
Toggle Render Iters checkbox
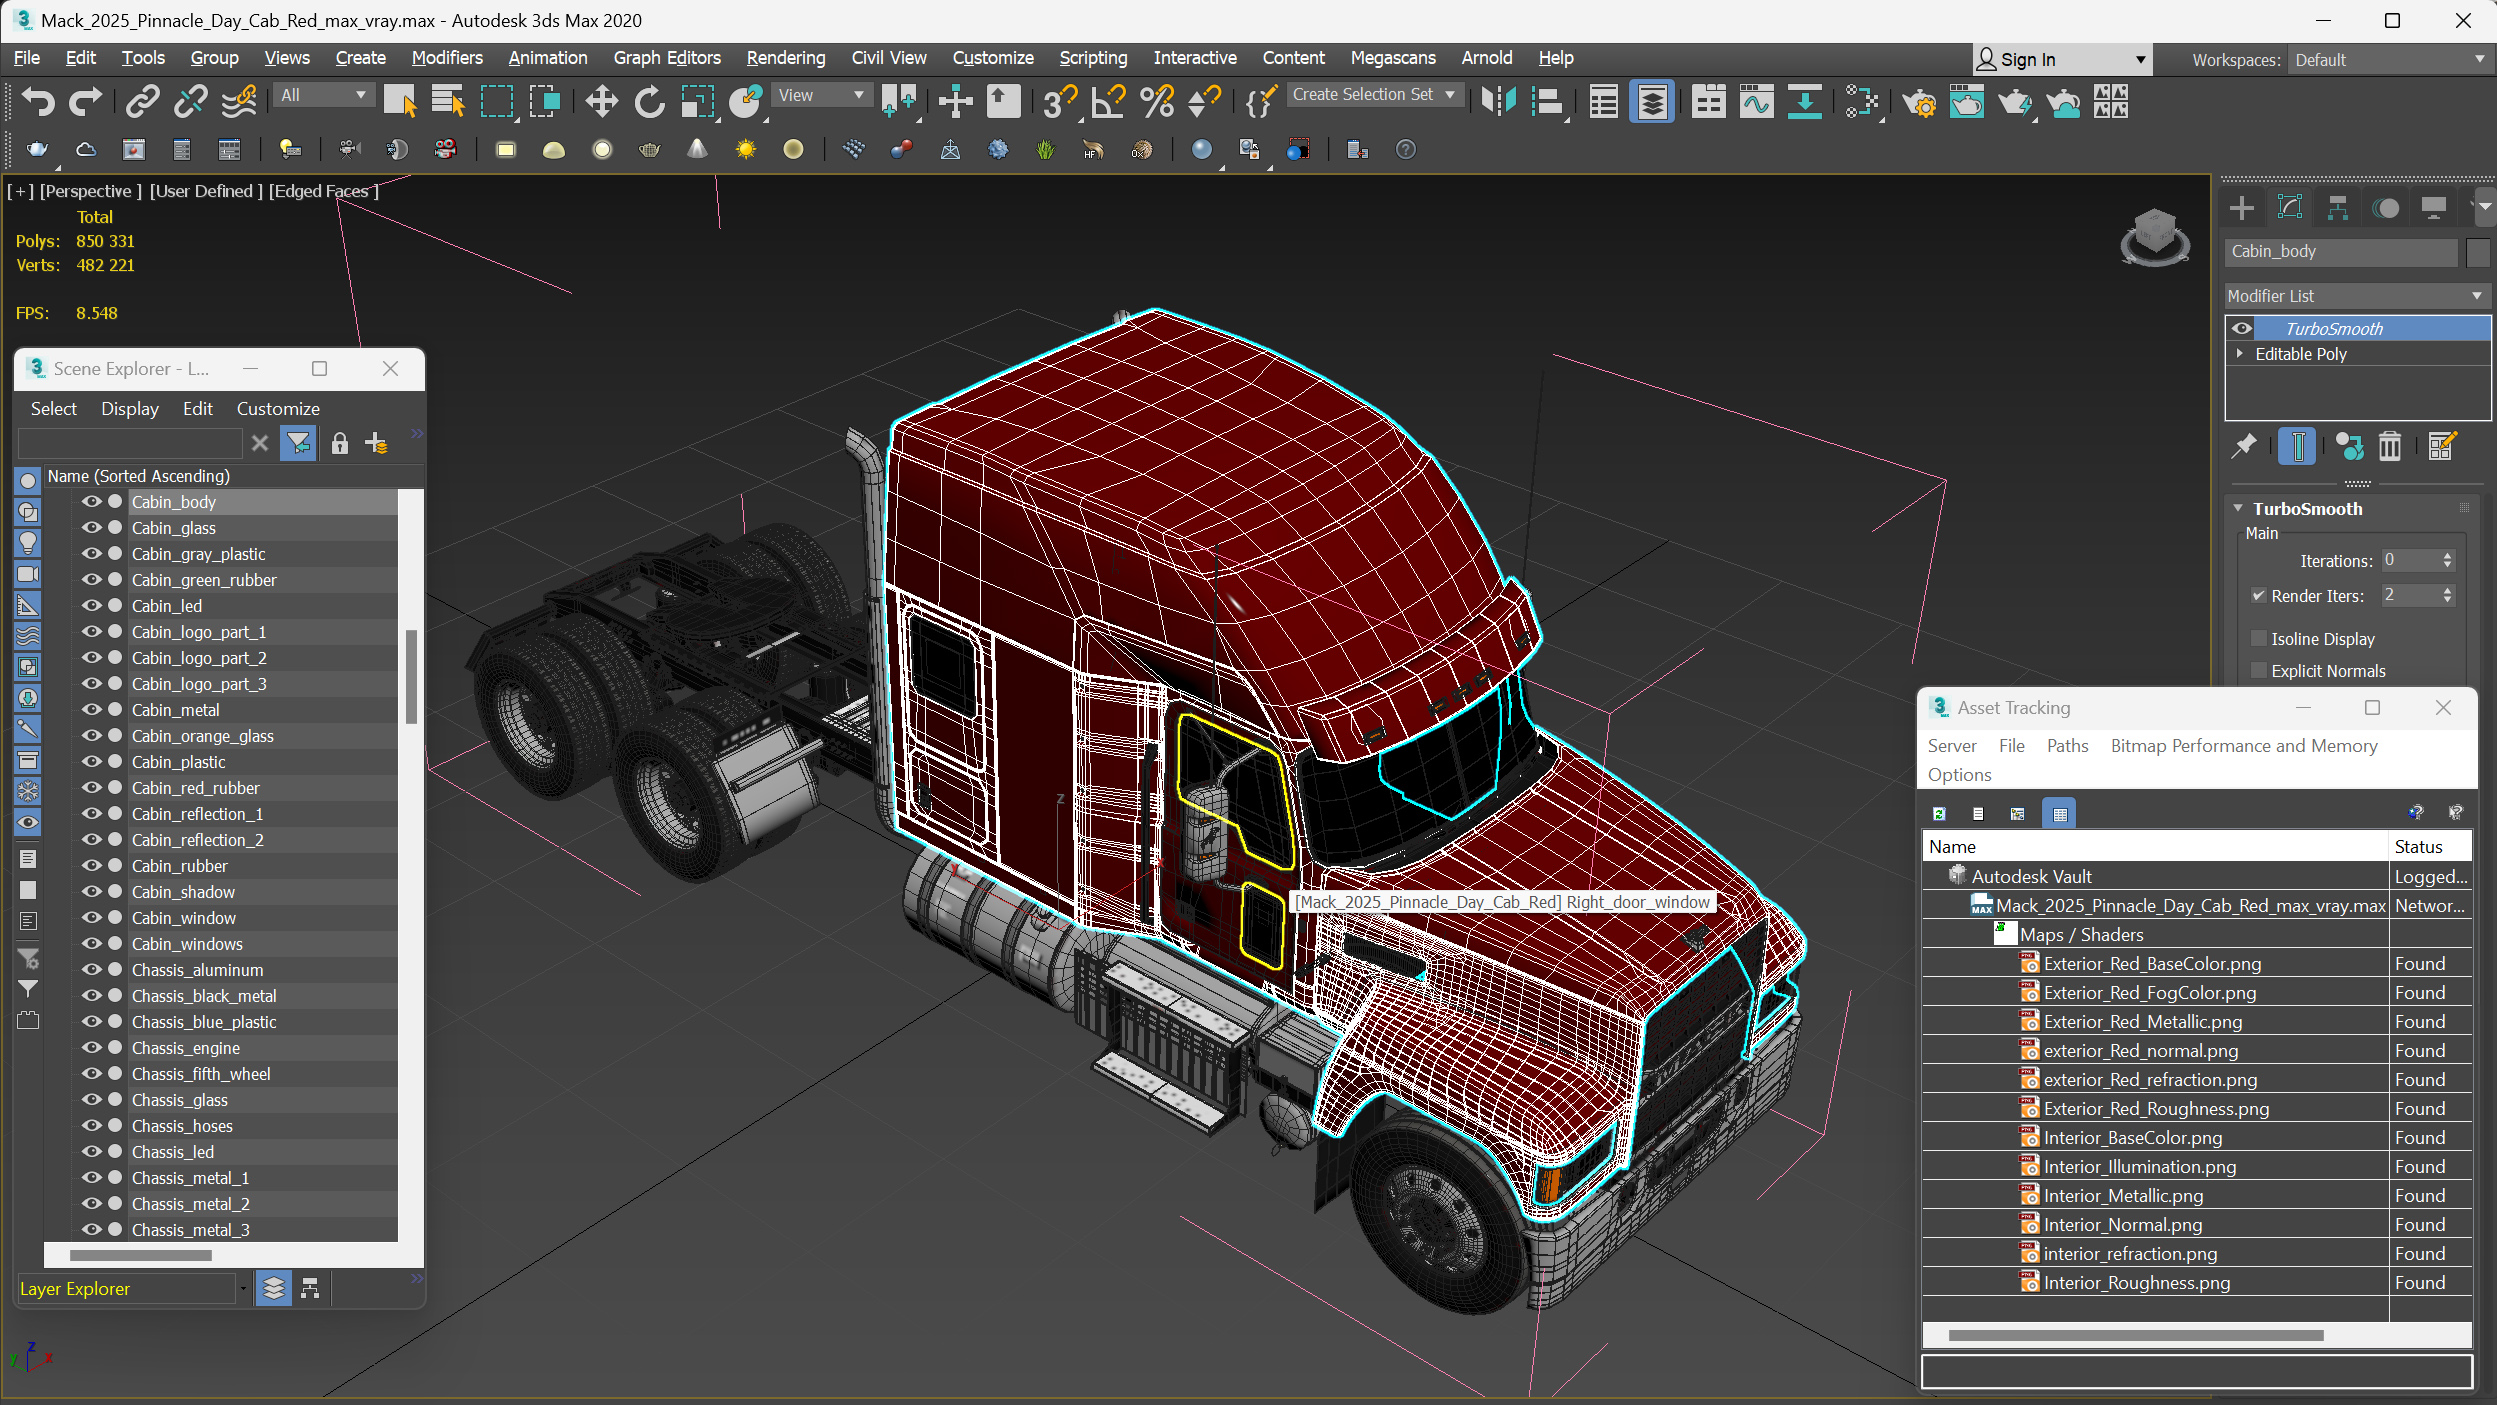(2258, 595)
